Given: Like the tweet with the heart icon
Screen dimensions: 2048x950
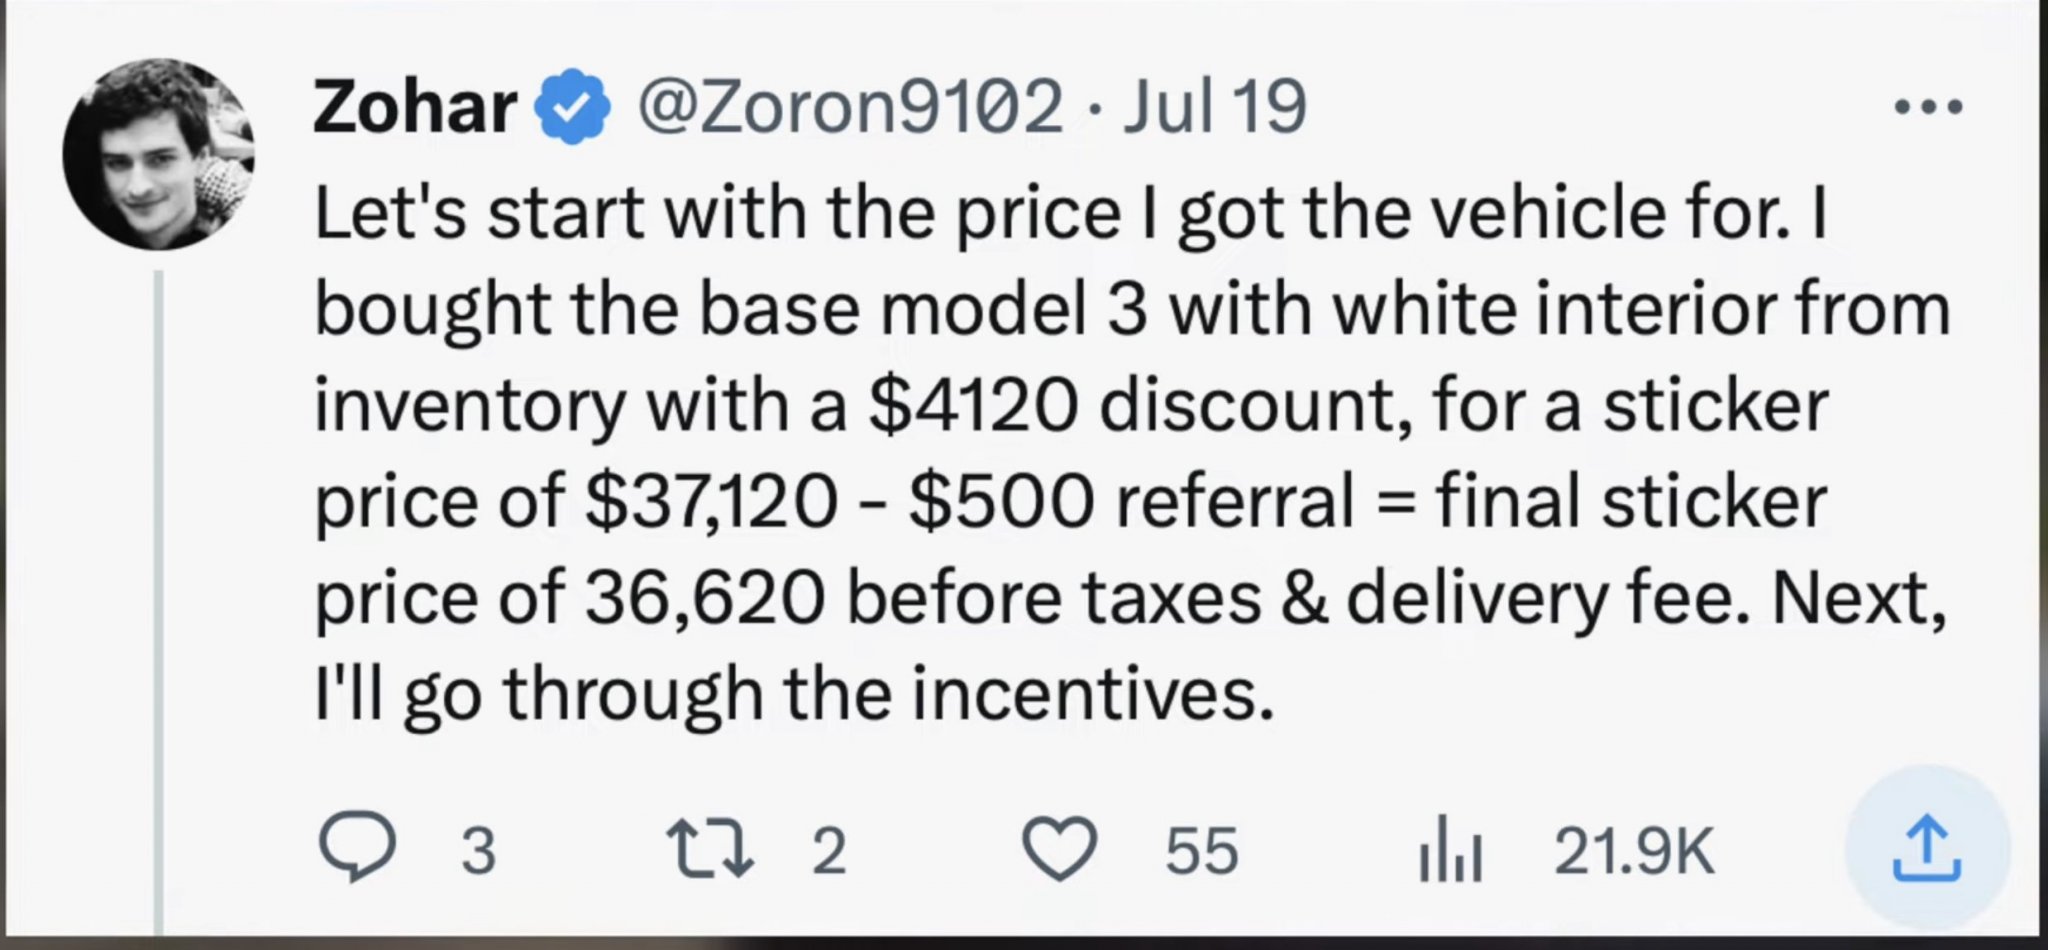Looking at the screenshot, I should pyautogui.click(x=1060, y=849).
